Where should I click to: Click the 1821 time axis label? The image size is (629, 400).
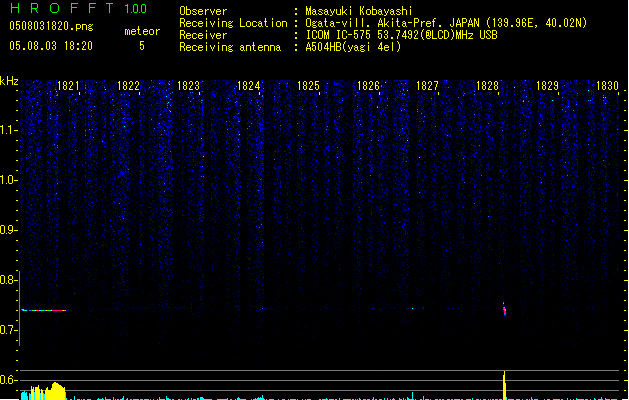point(68,86)
